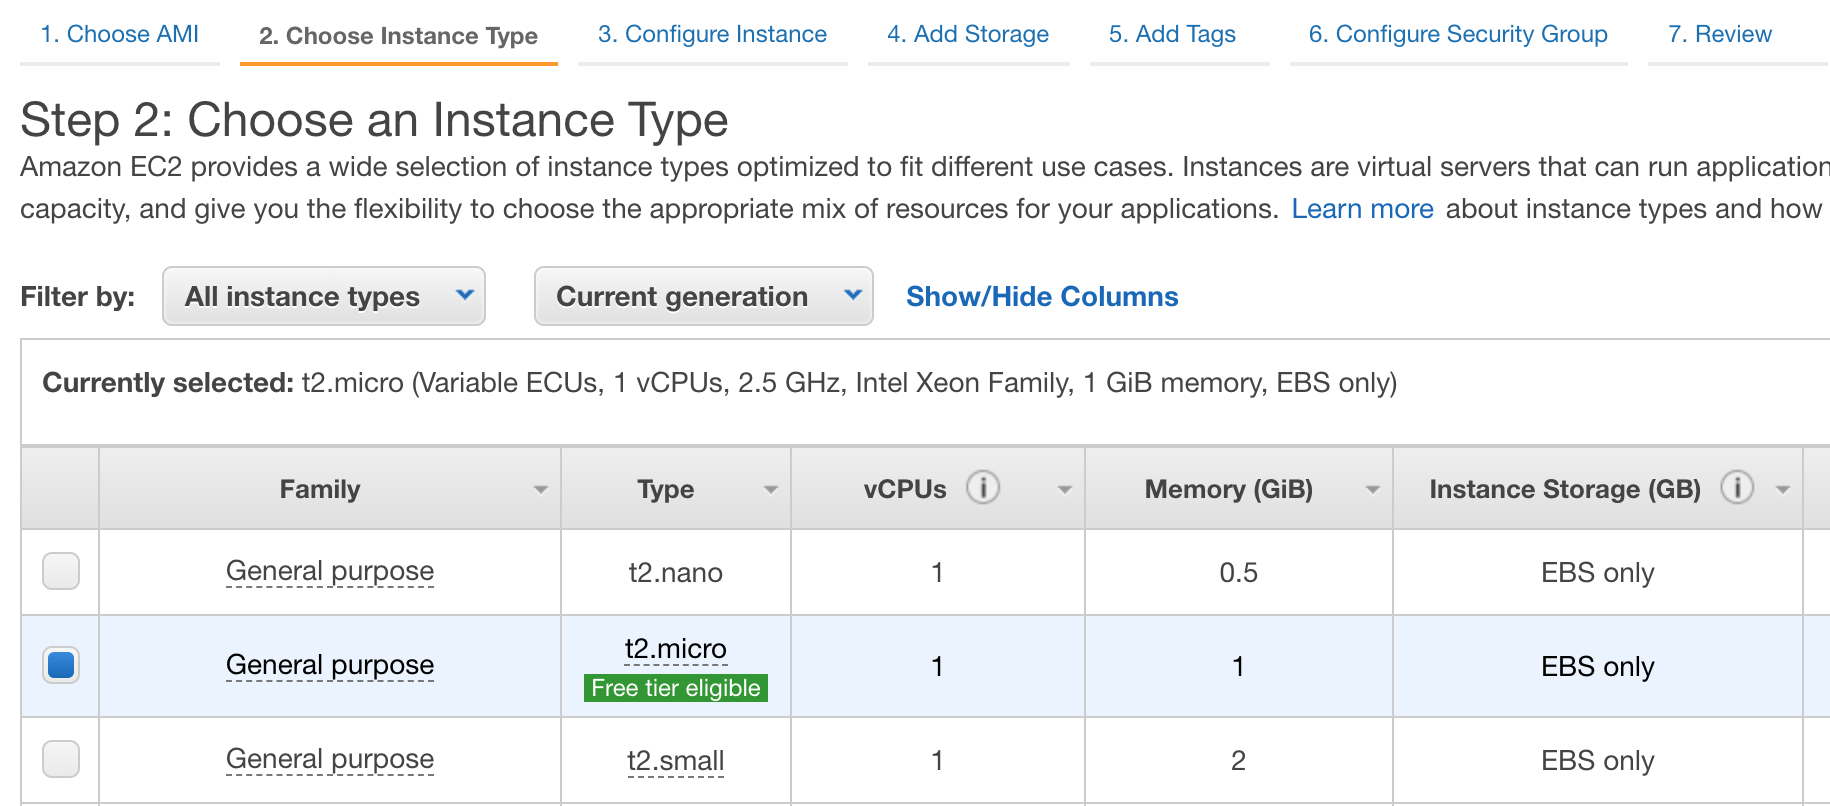Click the Free tier eligible badge
The image size is (1830, 806).
[676, 688]
